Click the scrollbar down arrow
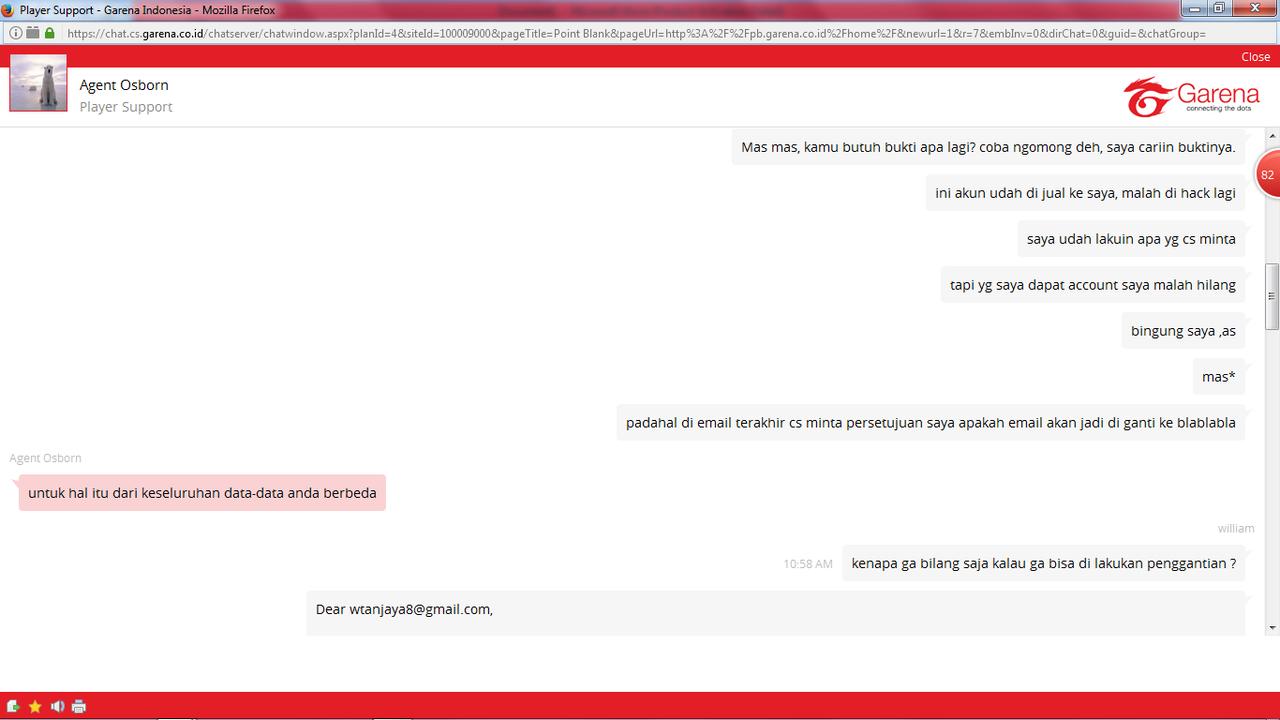 (x=1272, y=627)
